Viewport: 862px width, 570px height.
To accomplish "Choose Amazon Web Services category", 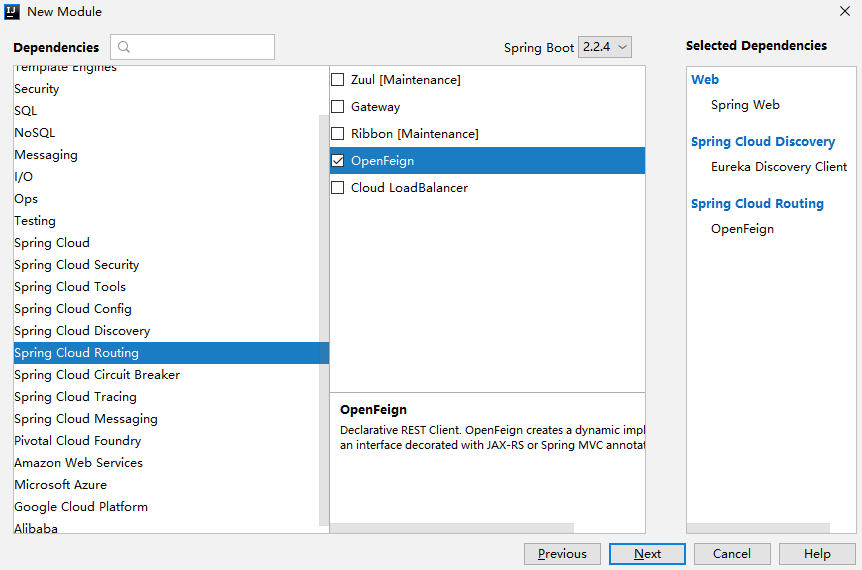I will [x=171, y=462].
